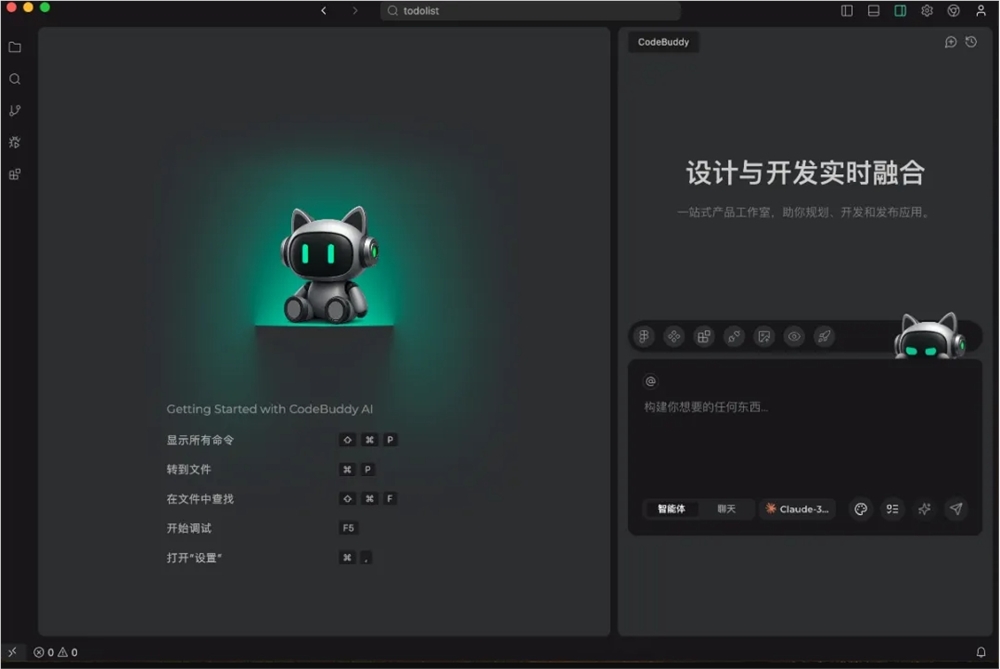Select the Figma import icon above the chat input

click(x=643, y=336)
